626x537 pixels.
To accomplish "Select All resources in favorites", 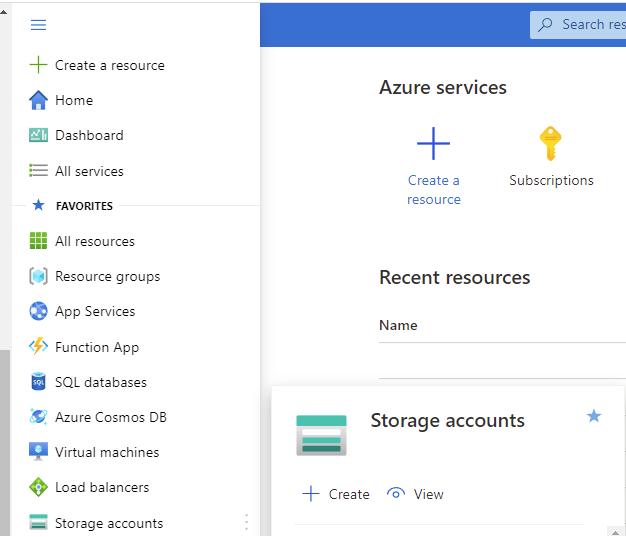I will [95, 241].
